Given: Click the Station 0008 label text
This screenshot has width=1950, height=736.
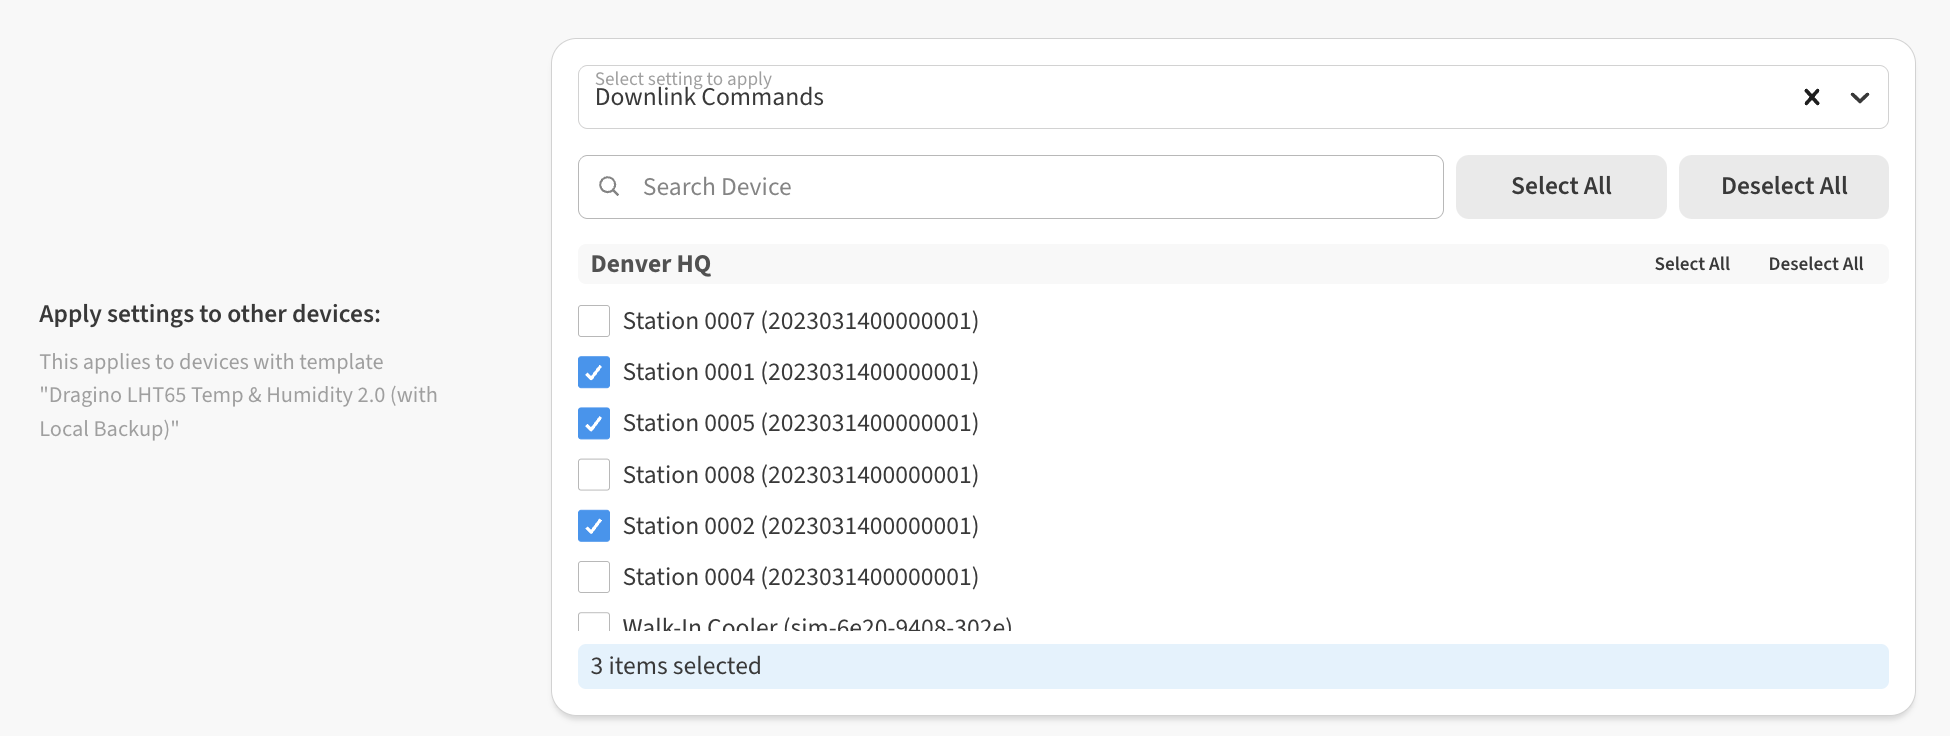Looking at the screenshot, I should click(x=800, y=475).
